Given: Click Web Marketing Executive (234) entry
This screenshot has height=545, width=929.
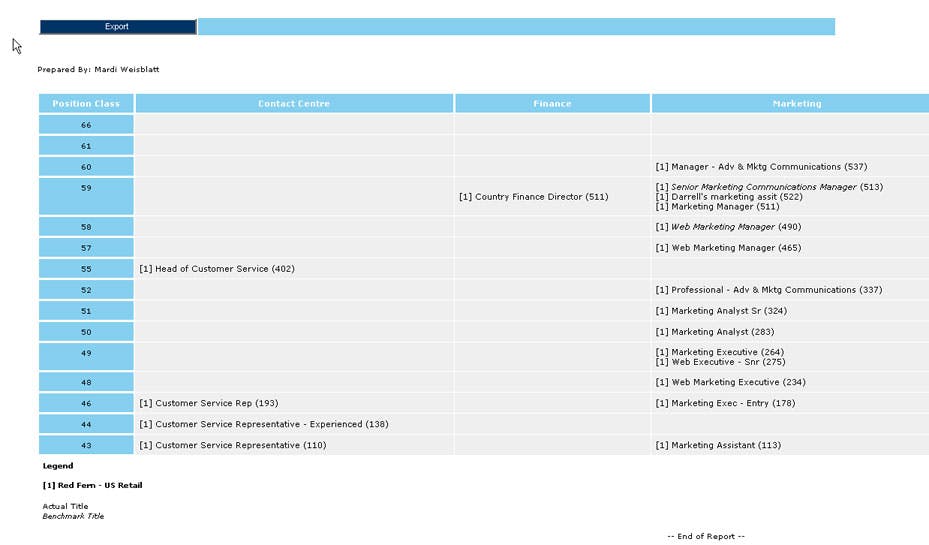Looking at the screenshot, I should 731,382.
